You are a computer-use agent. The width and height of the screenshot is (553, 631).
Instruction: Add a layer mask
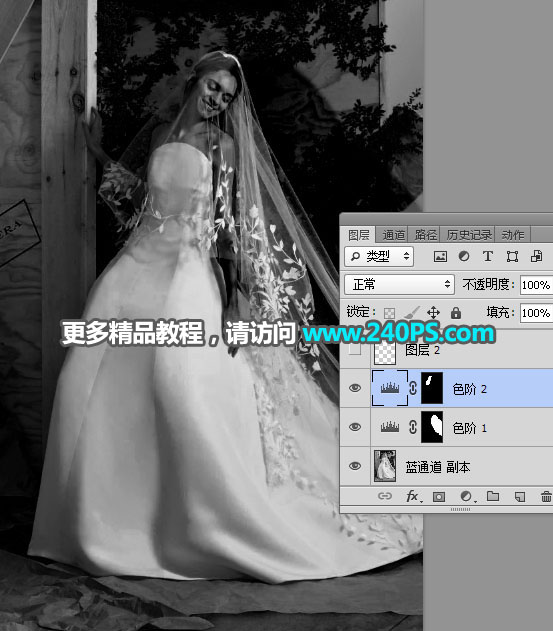tap(439, 497)
